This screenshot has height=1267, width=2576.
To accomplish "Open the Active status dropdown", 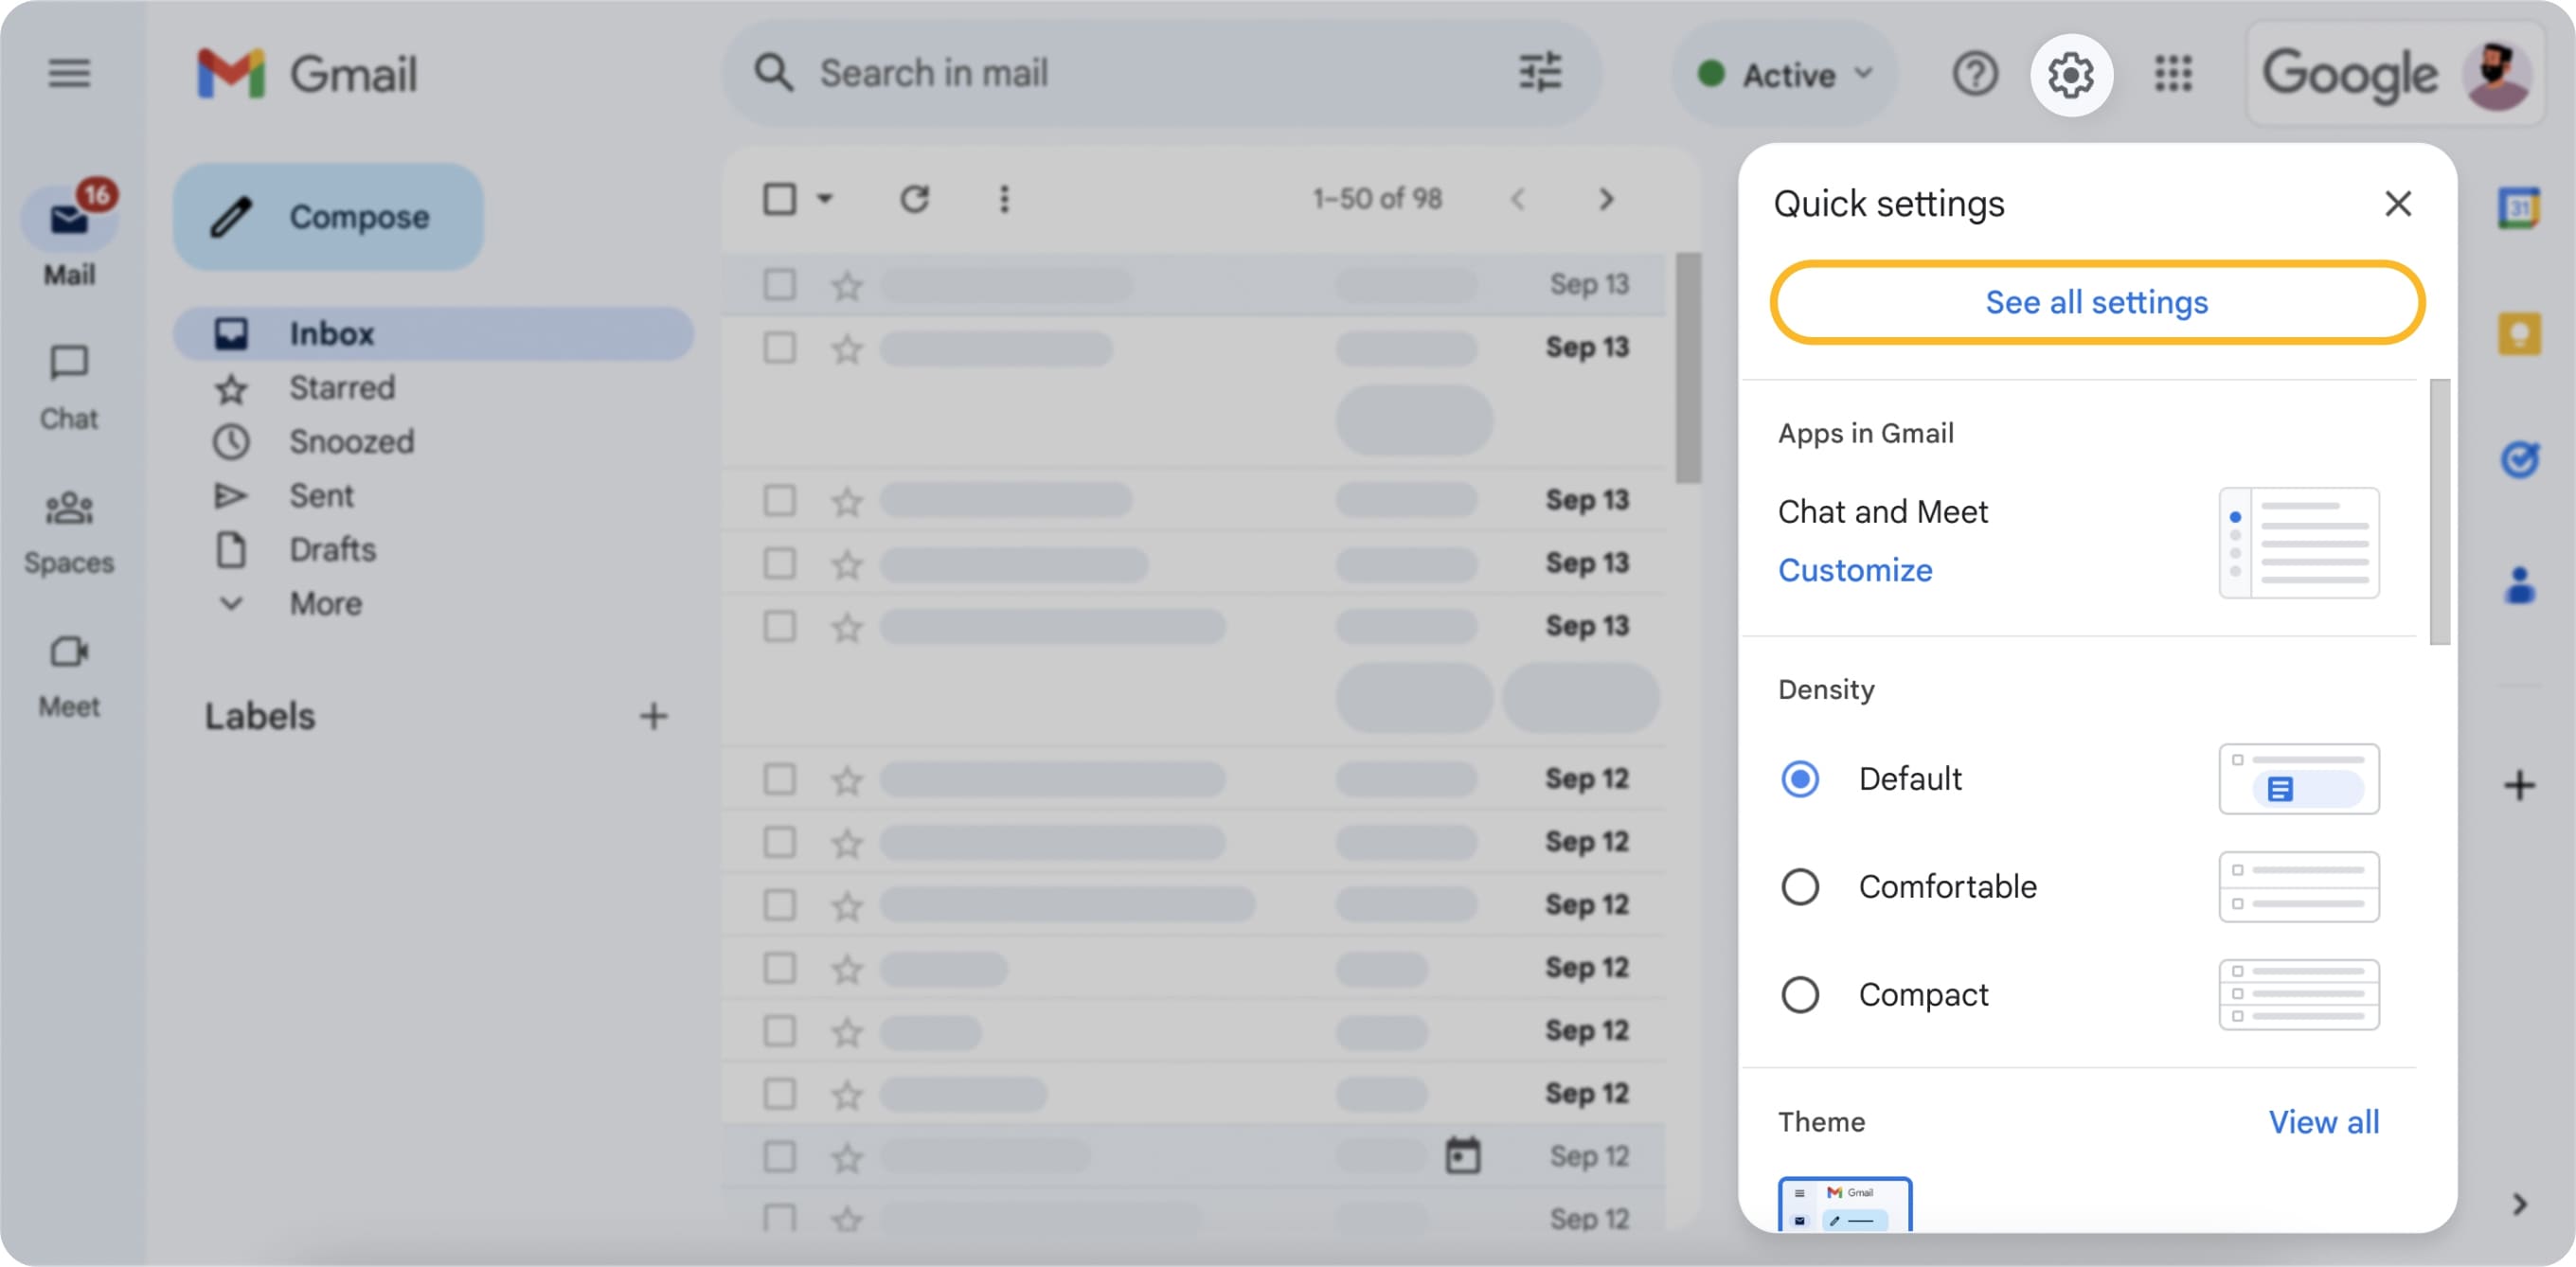I will click(1786, 73).
